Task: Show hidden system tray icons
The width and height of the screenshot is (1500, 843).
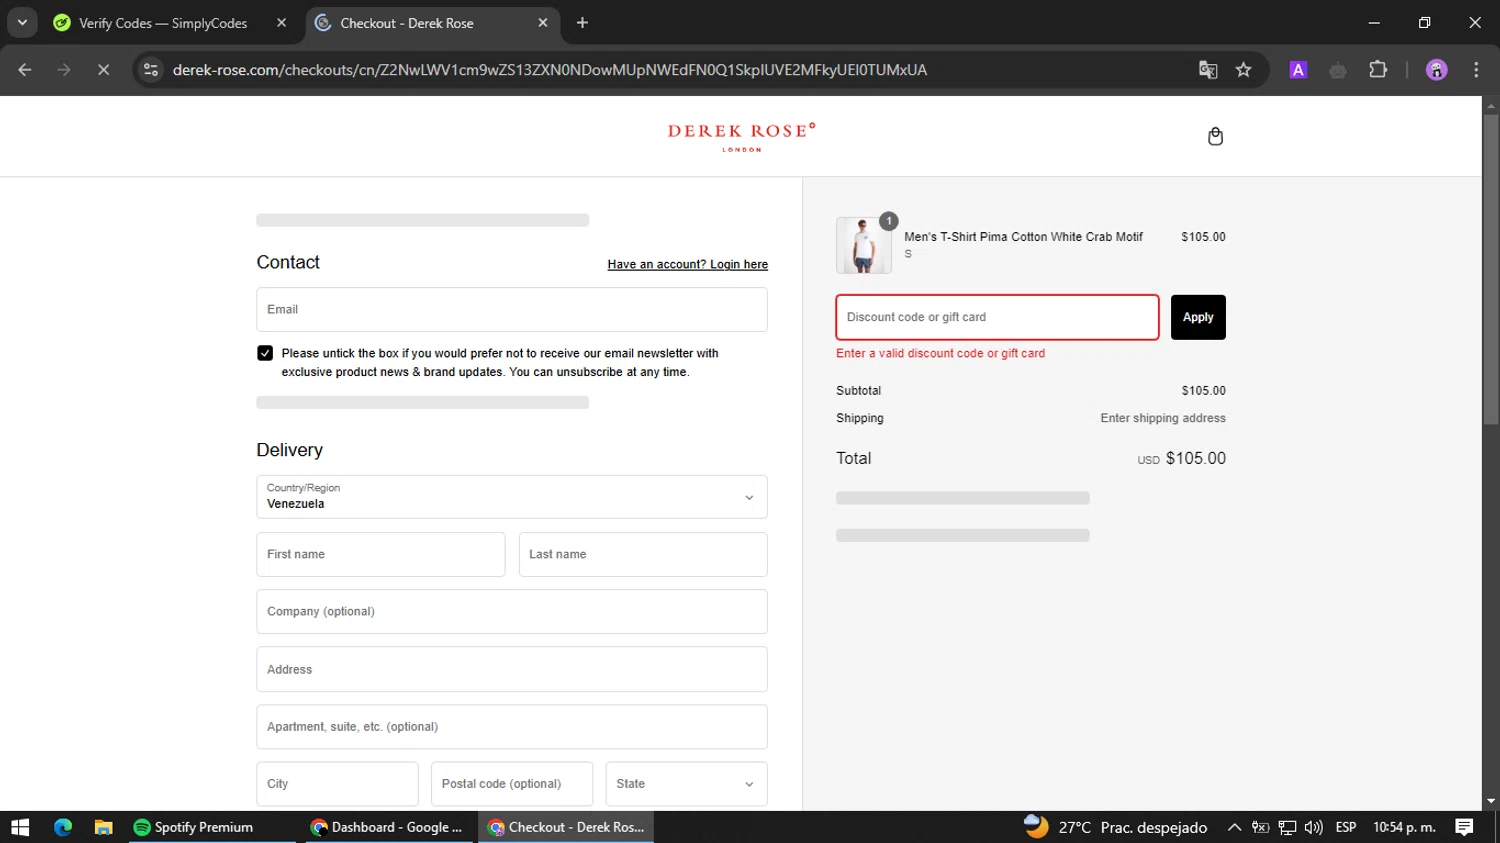Action: (x=1234, y=827)
